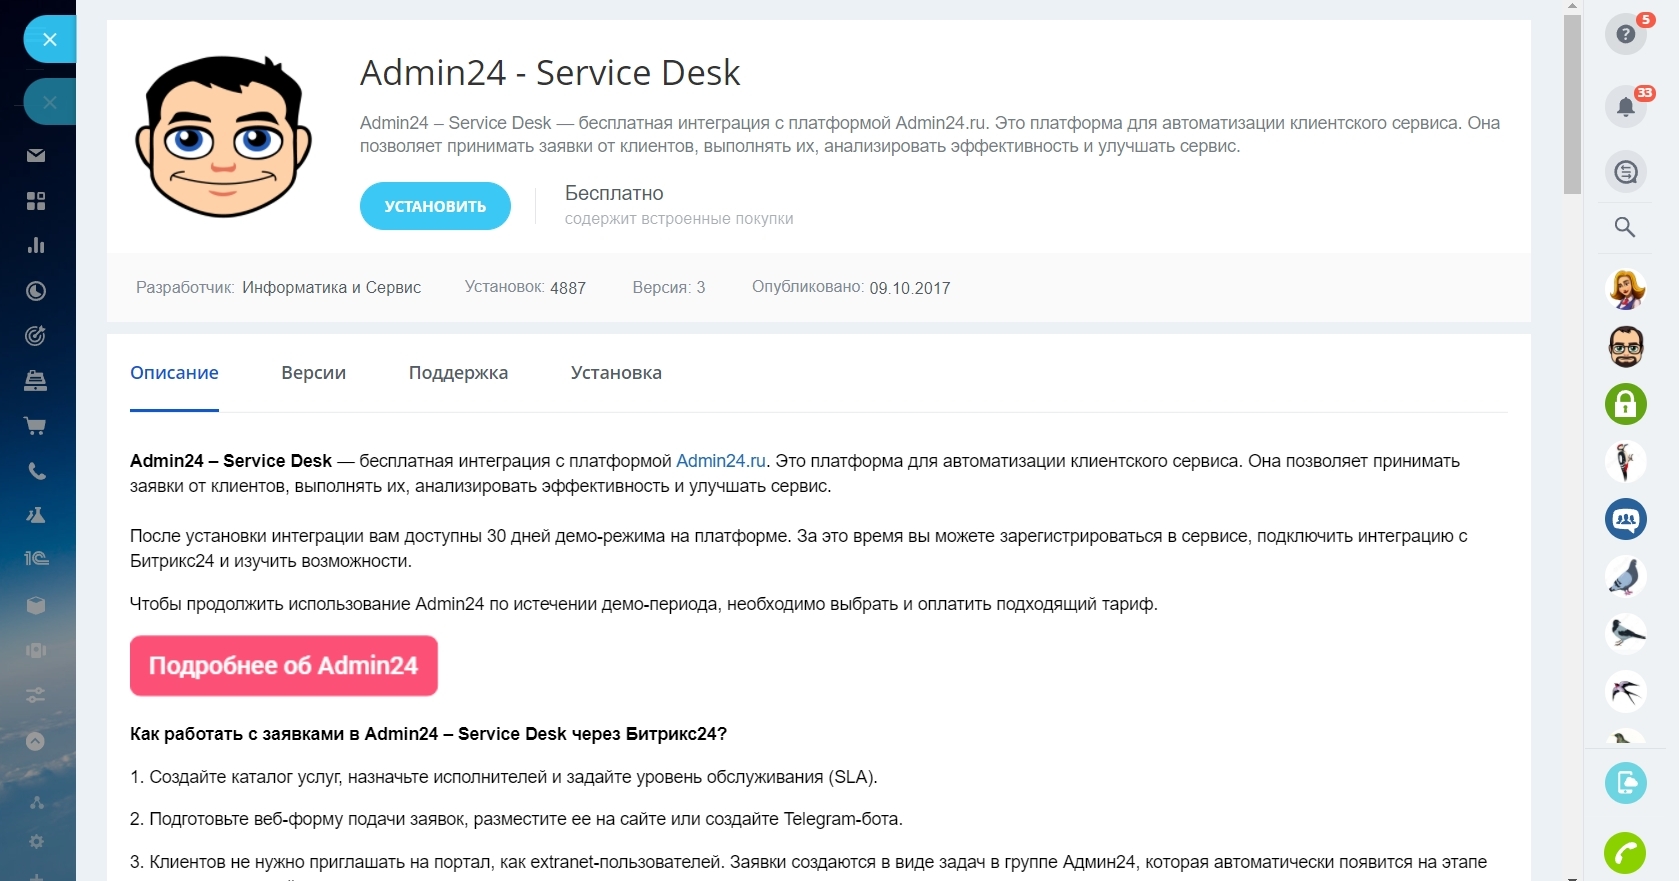Click the install count 4887
Image resolution: width=1679 pixels, height=881 pixels.
click(568, 288)
